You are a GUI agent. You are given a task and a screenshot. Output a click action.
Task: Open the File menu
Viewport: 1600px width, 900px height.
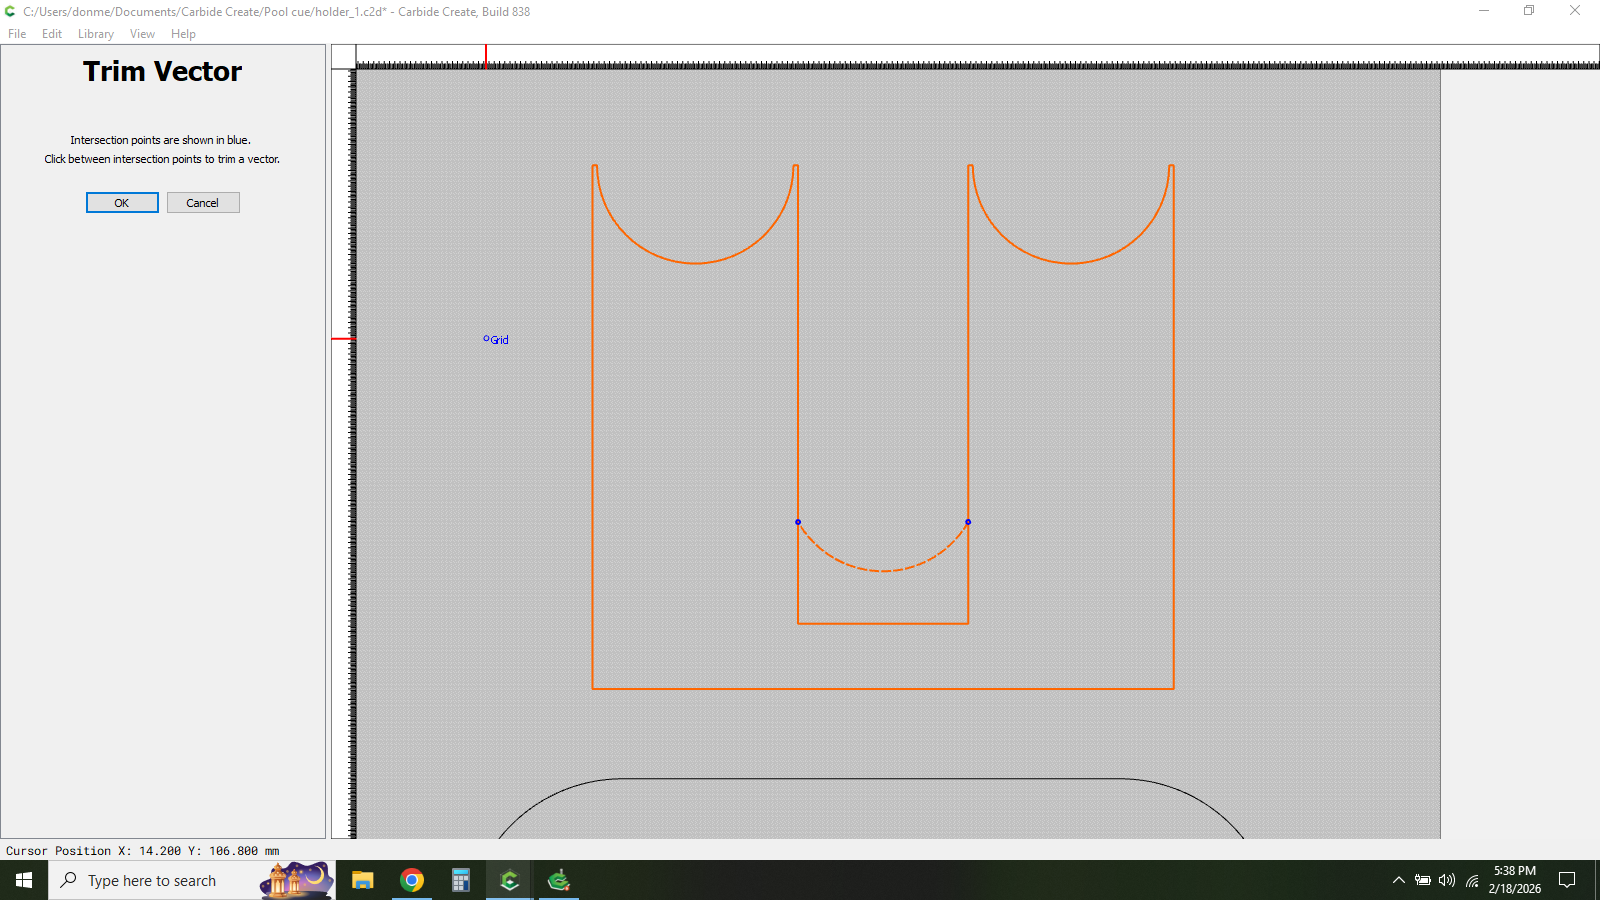point(17,34)
